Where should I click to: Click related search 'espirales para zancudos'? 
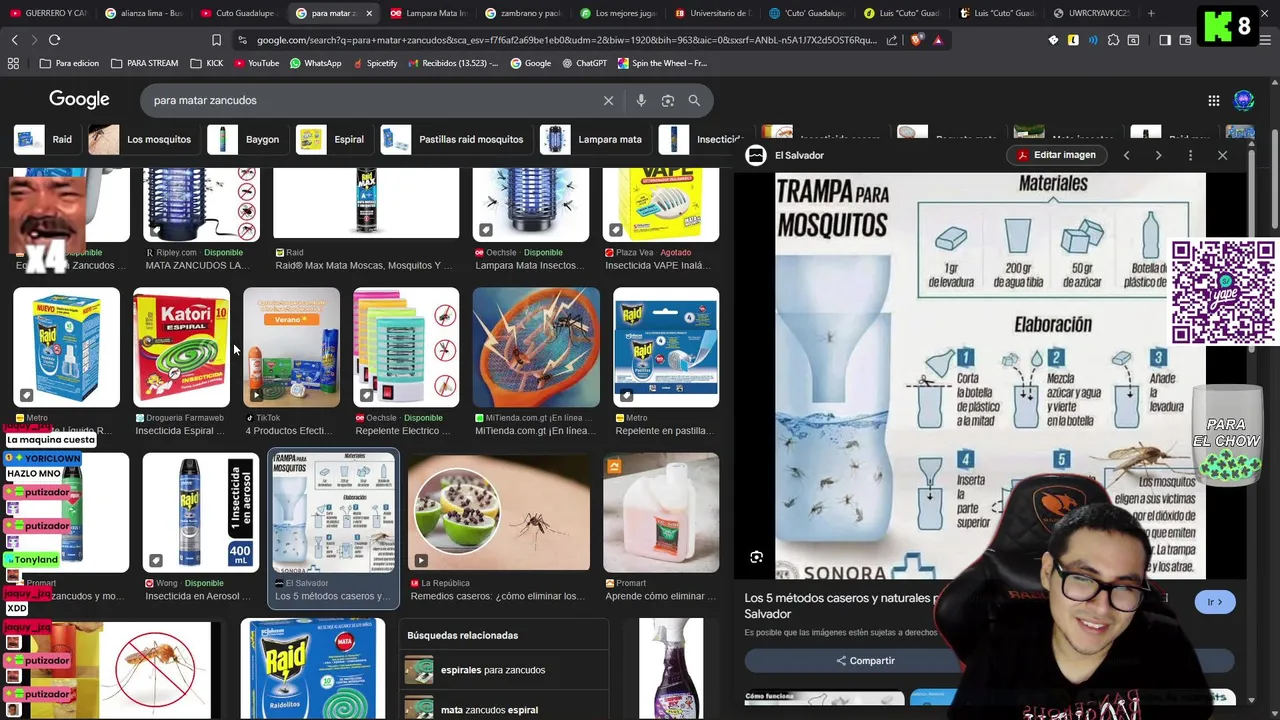pos(505,670)
